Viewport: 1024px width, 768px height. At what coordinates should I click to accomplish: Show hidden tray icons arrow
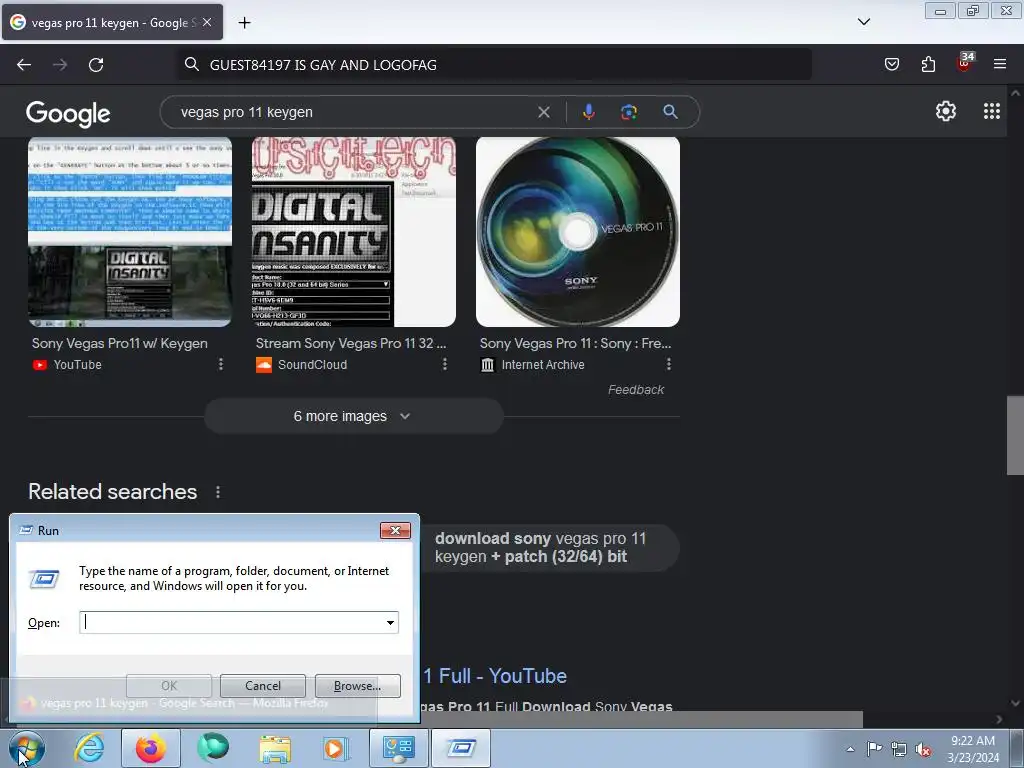pyautogui.click(x=850, y=749)
